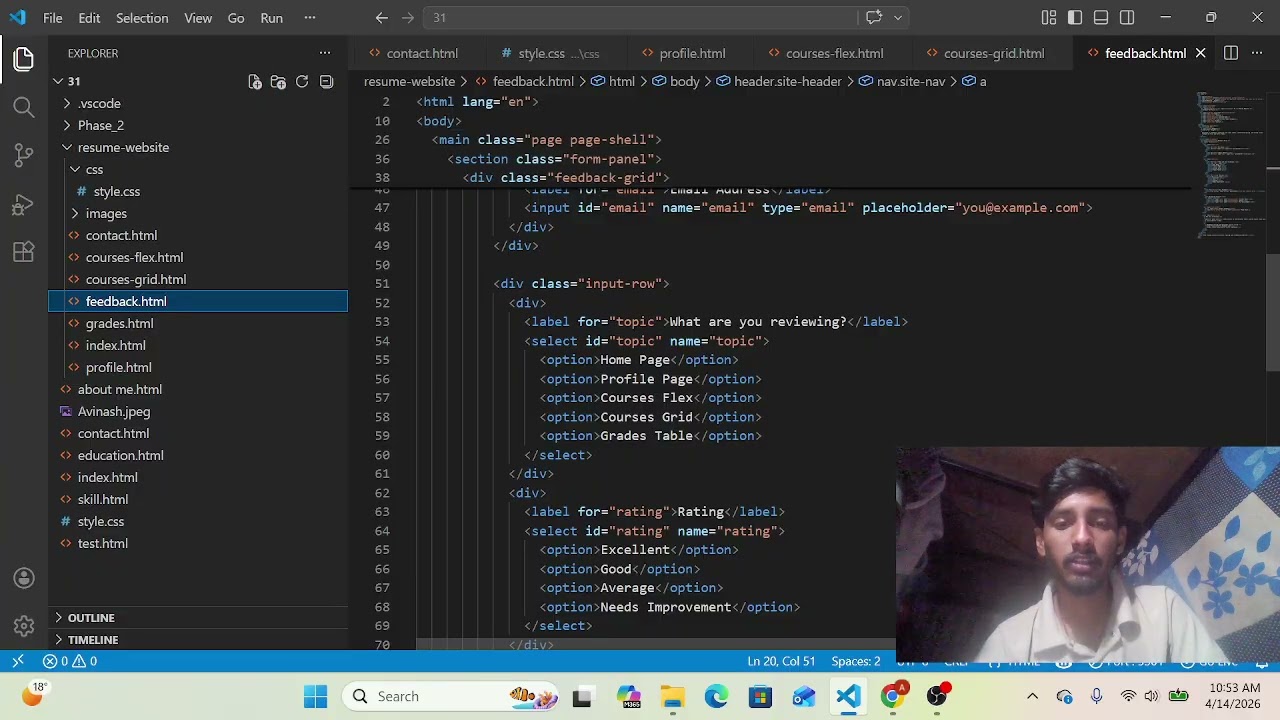The image size is (1280, 720).
Task: Split the editor to the right
Action: [x=1231, y=53]
